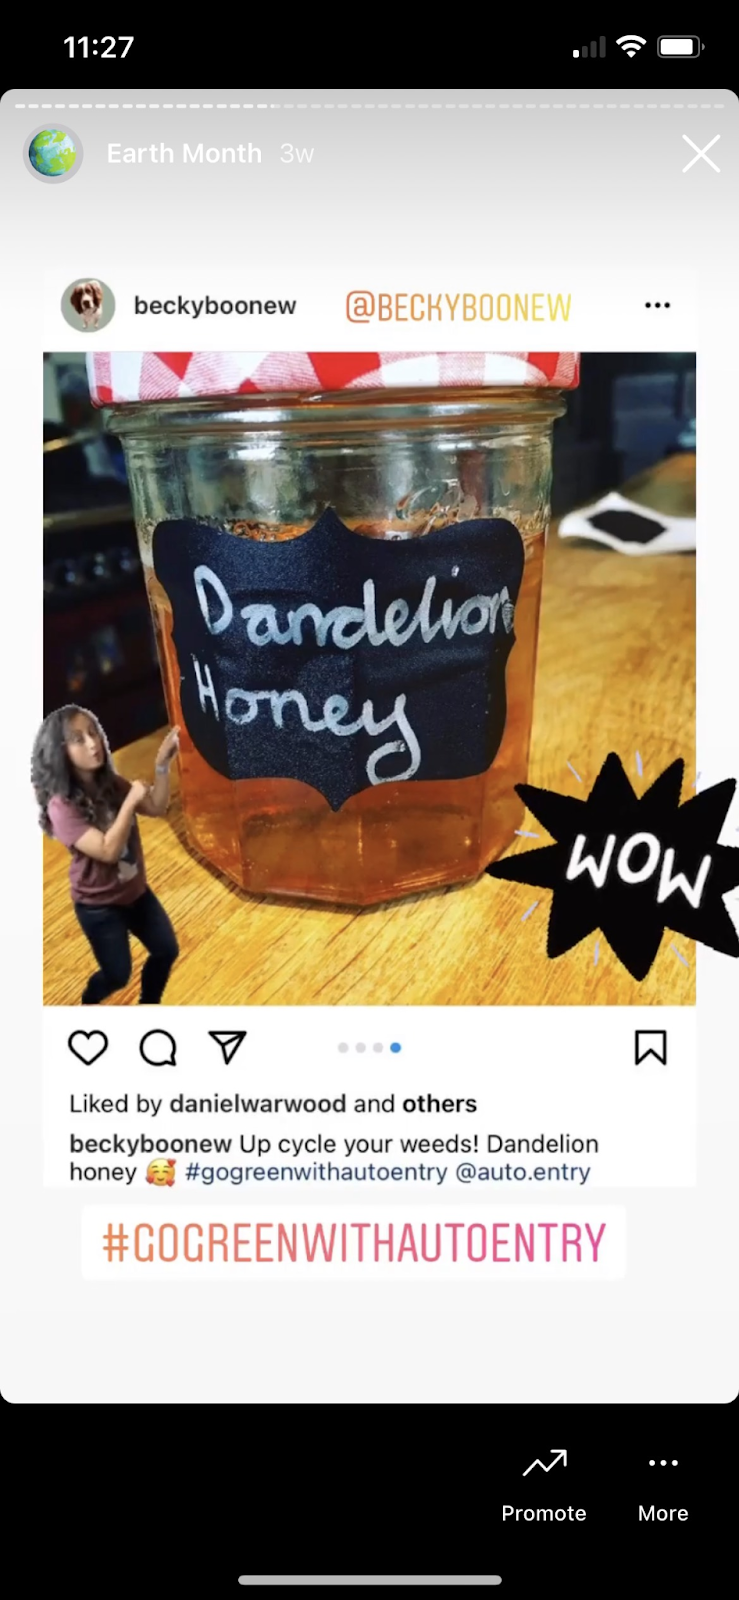Close the story with the X
Image resolution: width=739 pixels, height=1600 pixels.
pyautogui.click(x=701, y=154)
